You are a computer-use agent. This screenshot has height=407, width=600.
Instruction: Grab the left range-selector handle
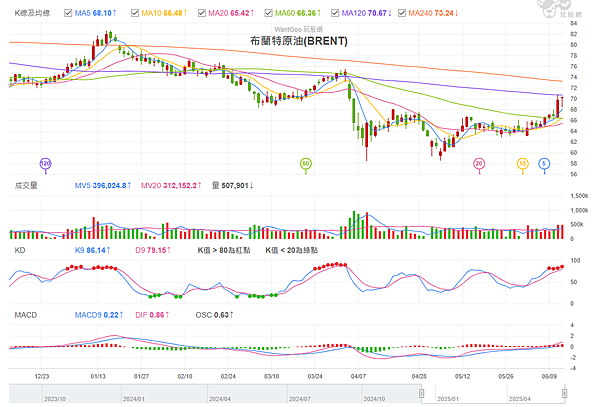tap(421, 393)
